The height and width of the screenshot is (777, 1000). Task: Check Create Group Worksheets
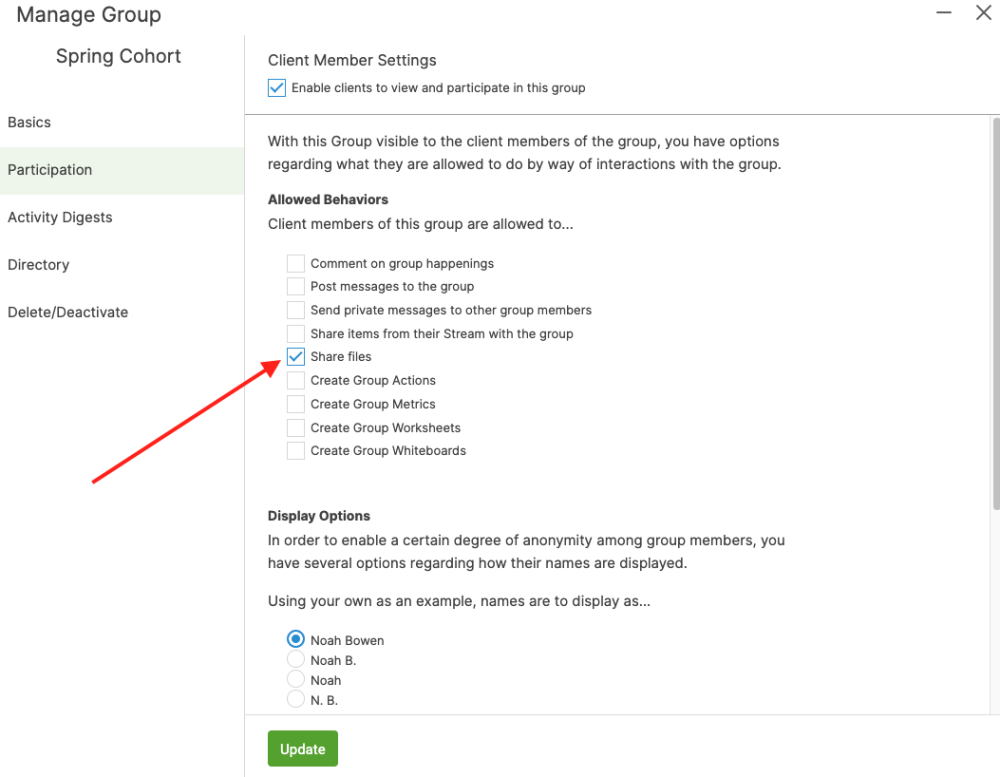[296, 428]
